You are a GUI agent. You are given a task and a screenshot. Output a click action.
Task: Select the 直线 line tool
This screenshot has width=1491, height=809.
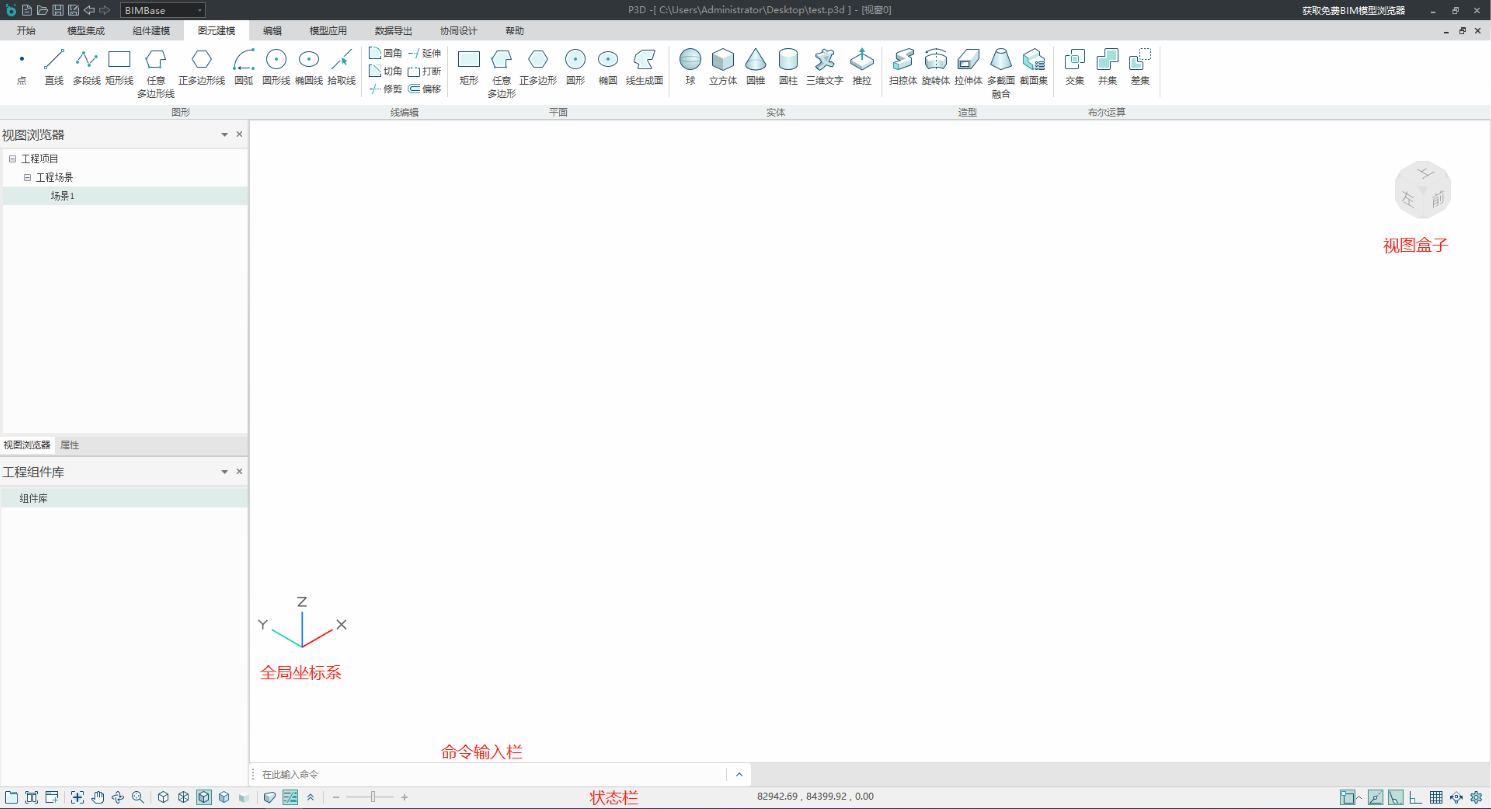click(x=54, y=67)
